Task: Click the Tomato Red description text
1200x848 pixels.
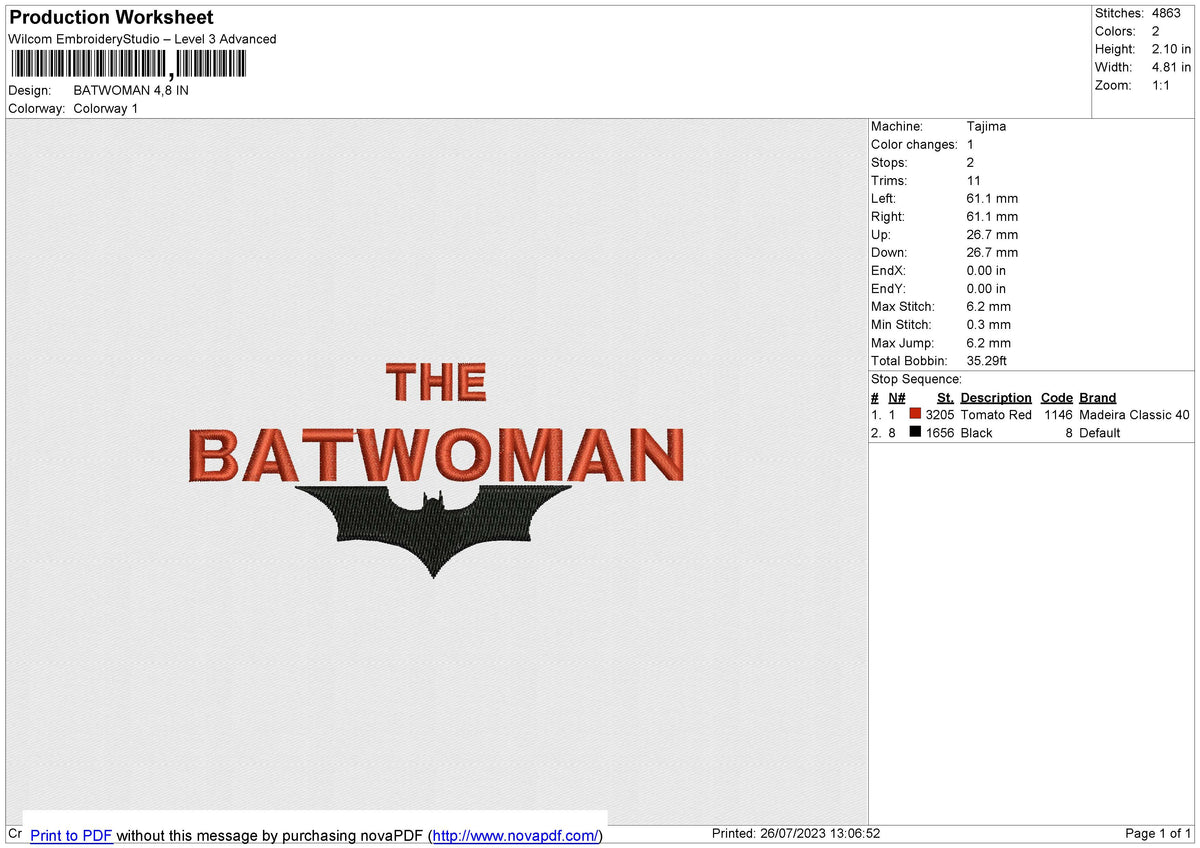Action: [996, 414]
